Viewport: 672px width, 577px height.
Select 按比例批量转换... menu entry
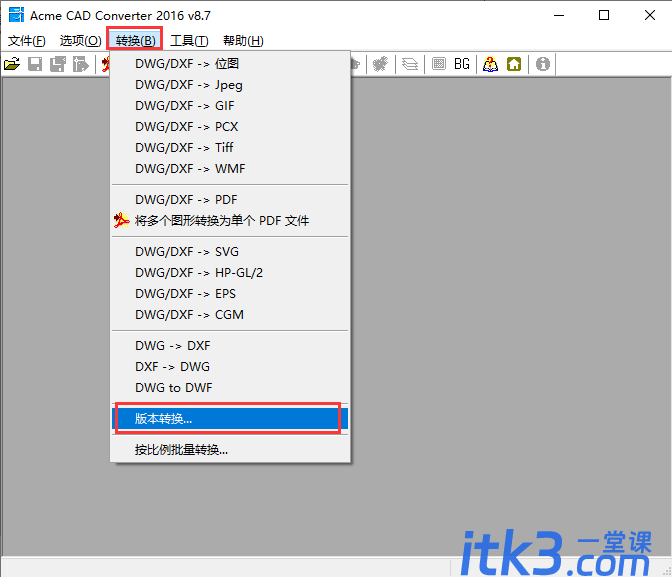[x=230, y=450]
